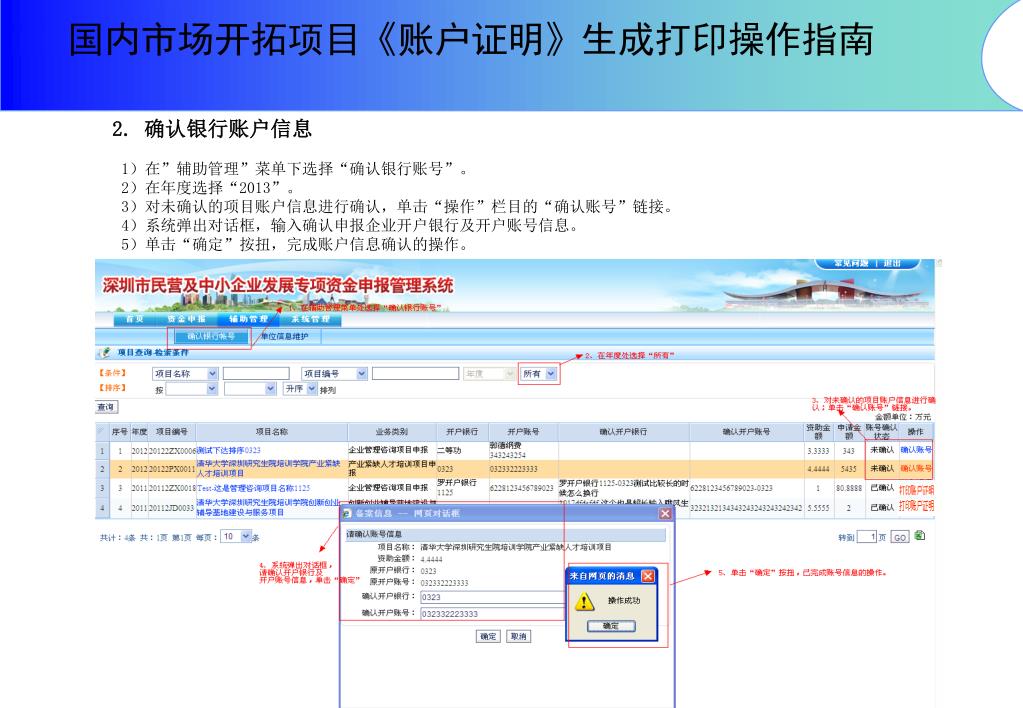Open the 辅助管理 menu tab
Screen dimensions: 1023x708
point(248,319)
